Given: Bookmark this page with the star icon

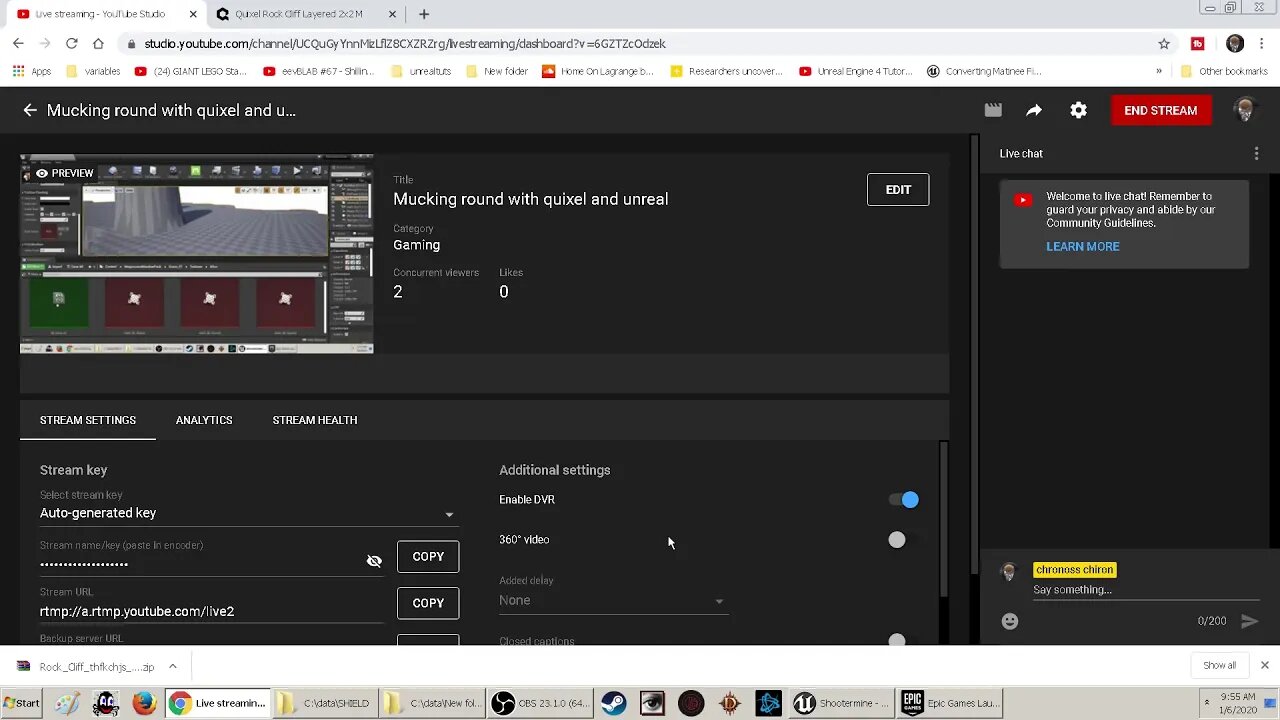Looking at the screenshot, I should [1164, 43].
